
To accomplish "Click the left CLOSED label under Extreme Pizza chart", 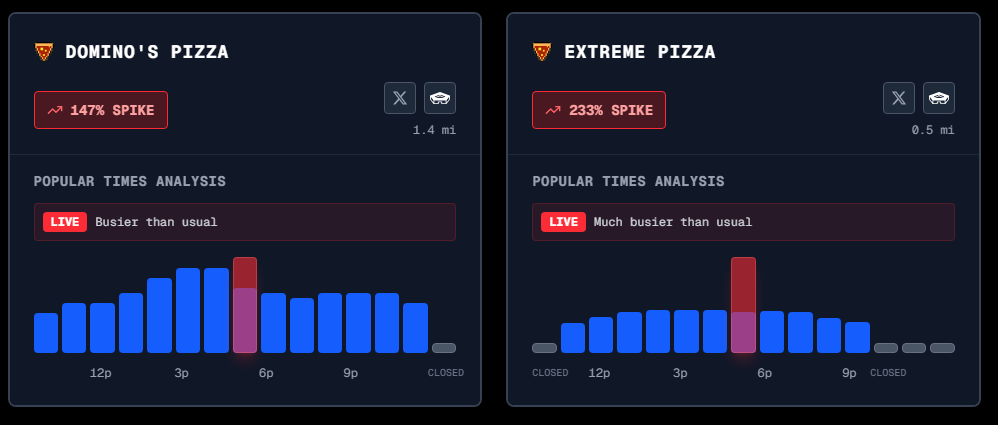I will tap(550, 373).
